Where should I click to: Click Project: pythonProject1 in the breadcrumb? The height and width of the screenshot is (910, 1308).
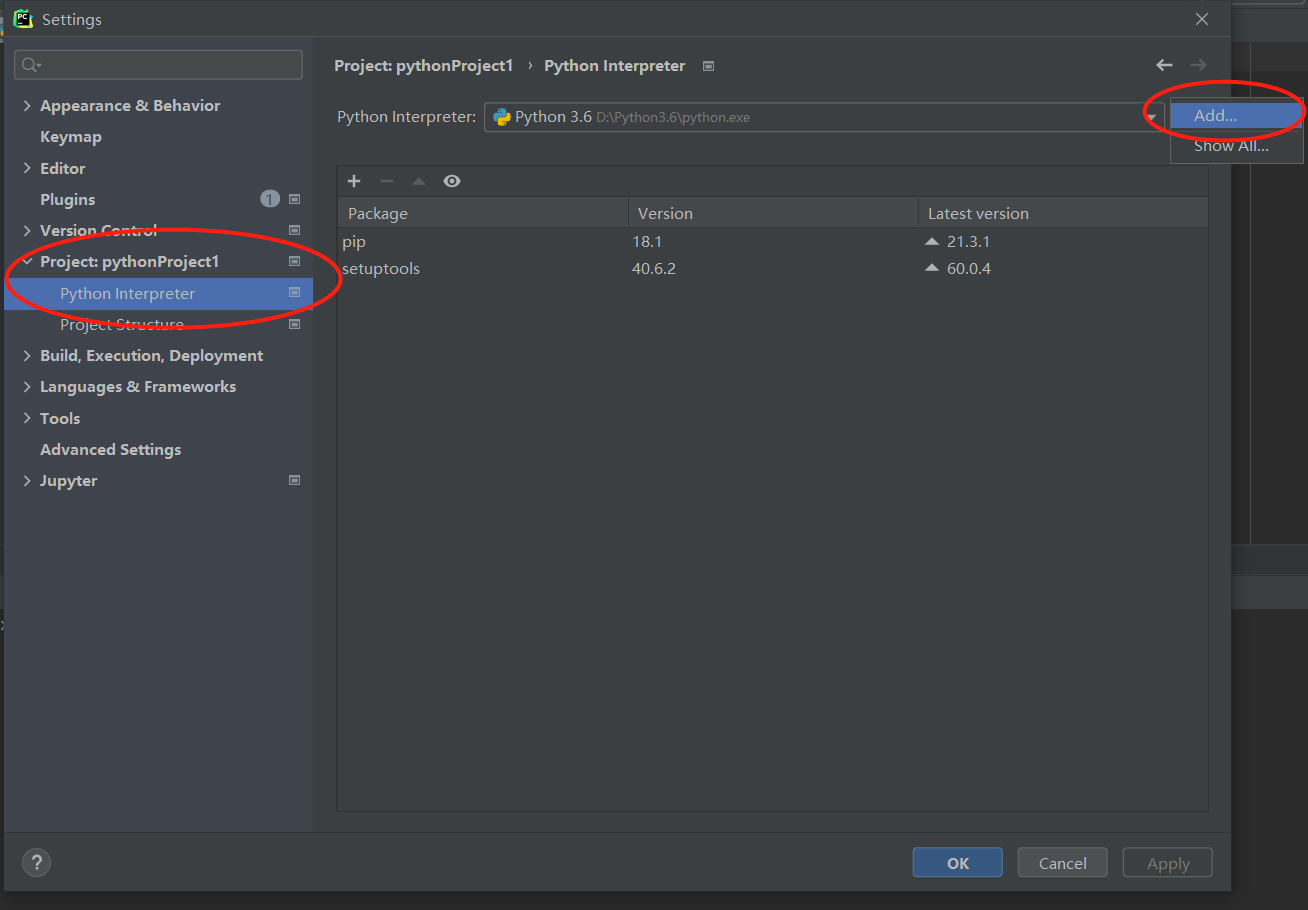coord(424,65)
